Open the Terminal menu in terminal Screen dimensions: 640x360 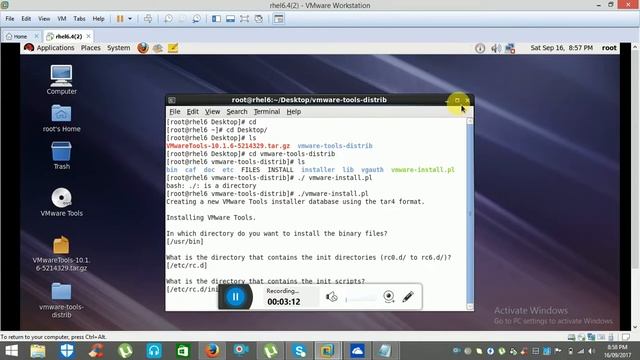(x=267, y=112)
